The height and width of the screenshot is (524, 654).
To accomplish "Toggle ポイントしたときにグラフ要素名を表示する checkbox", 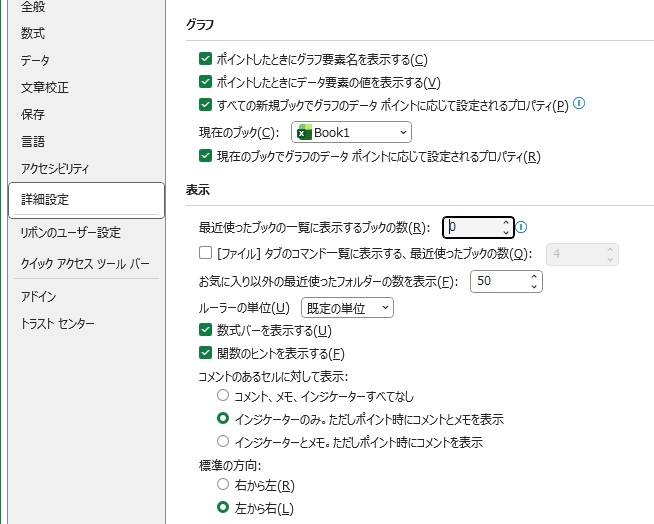I will [x=205, y=59].
